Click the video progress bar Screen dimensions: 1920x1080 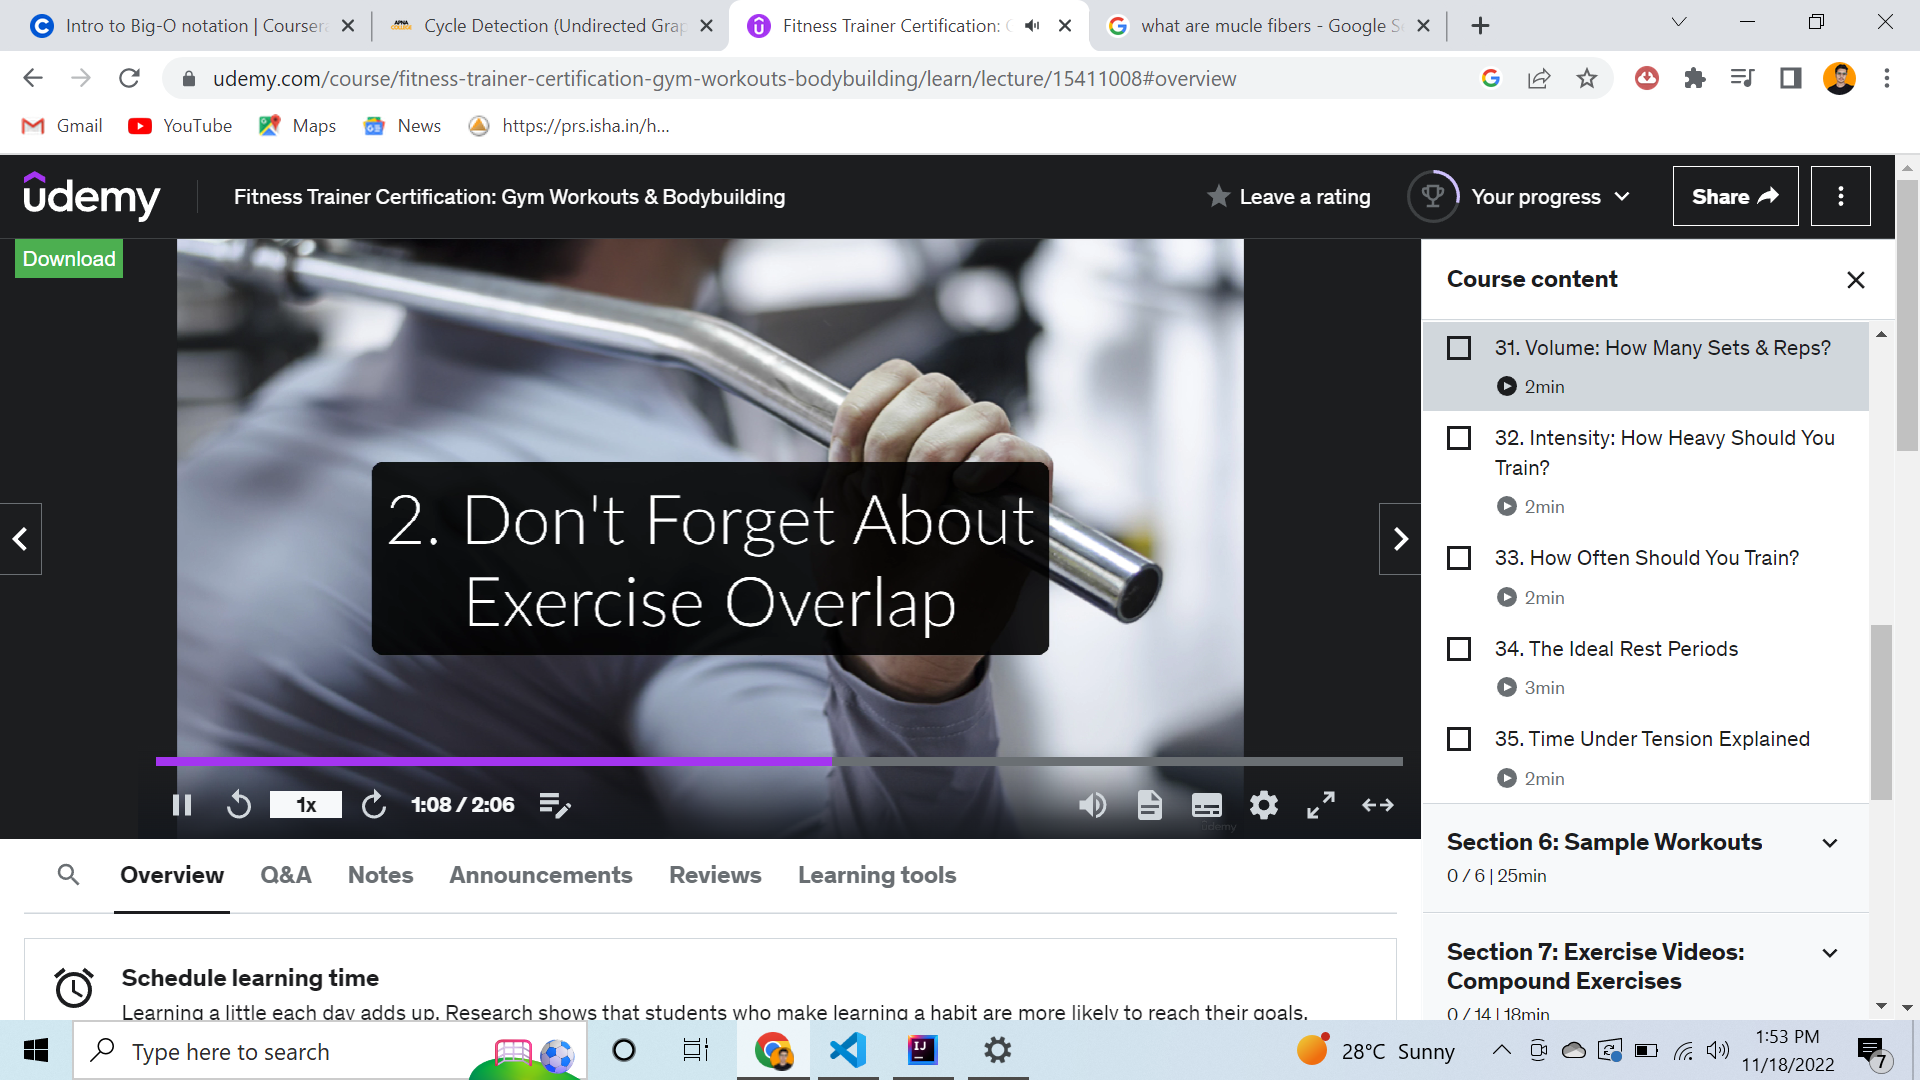click(1000, 762)
